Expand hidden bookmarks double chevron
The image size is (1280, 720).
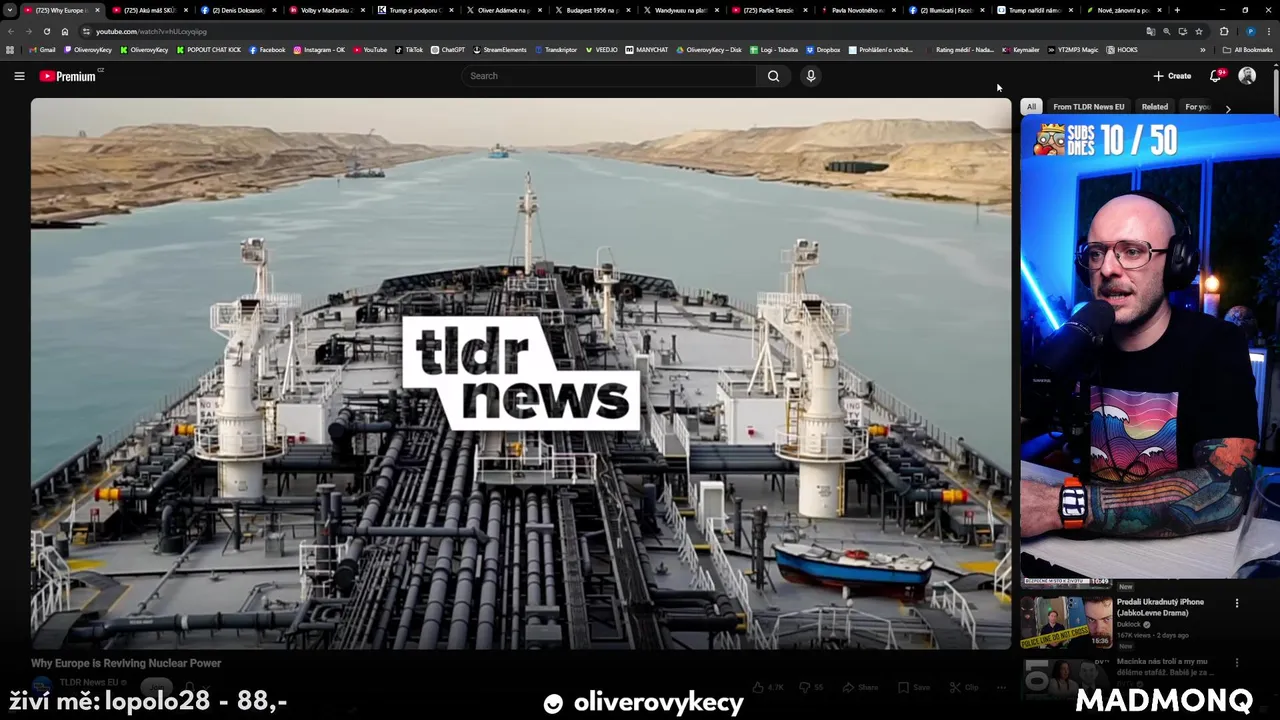click(x=1202, y=50)
